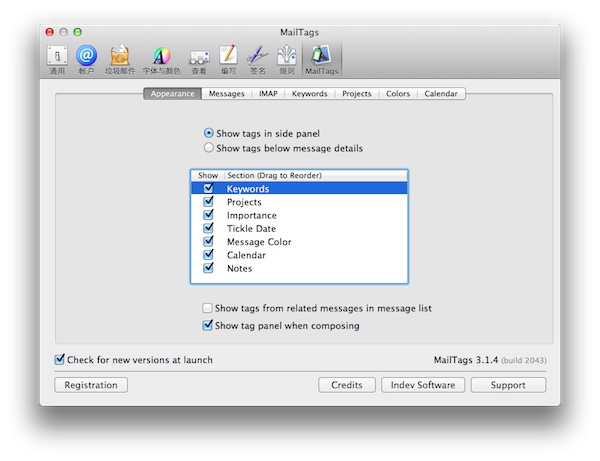Enable Show tags from related messages
This screenshot has width=600, height=461.
(x=207, y=308)
